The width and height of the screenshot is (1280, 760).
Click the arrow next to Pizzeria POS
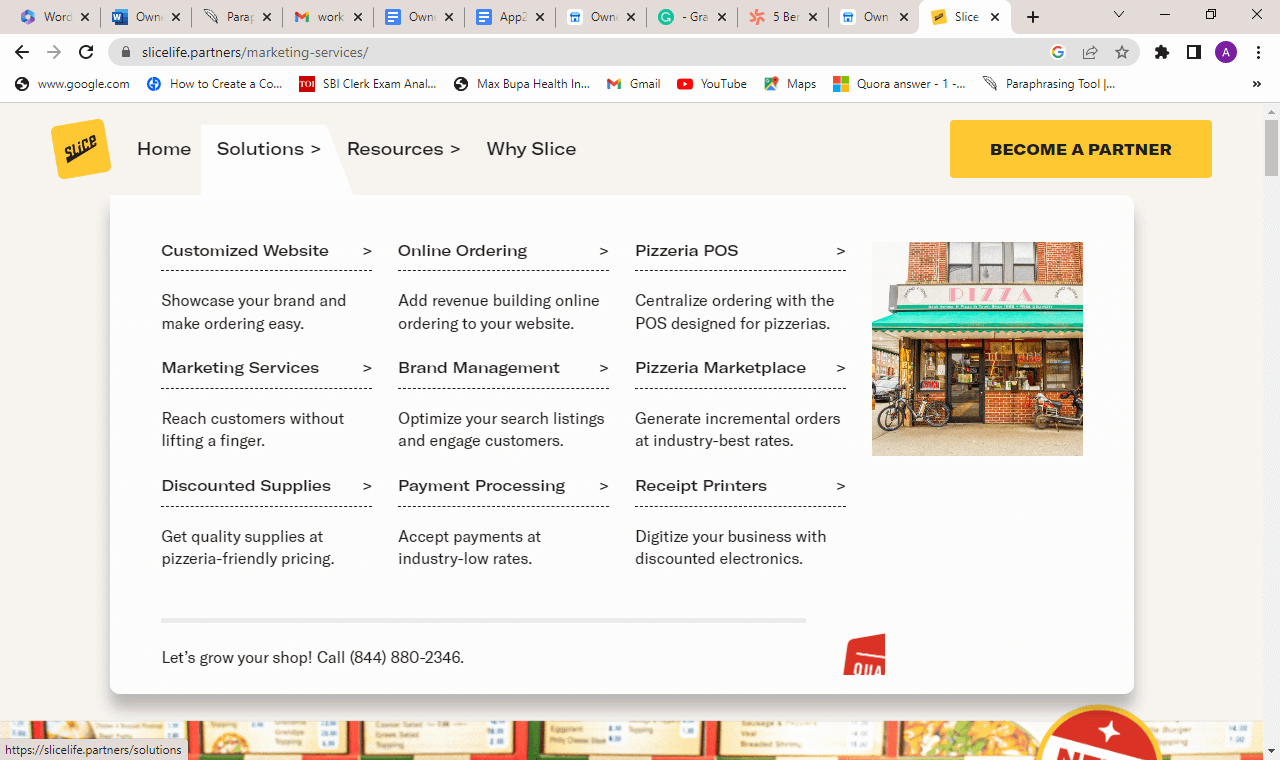(x=841, y=251)
